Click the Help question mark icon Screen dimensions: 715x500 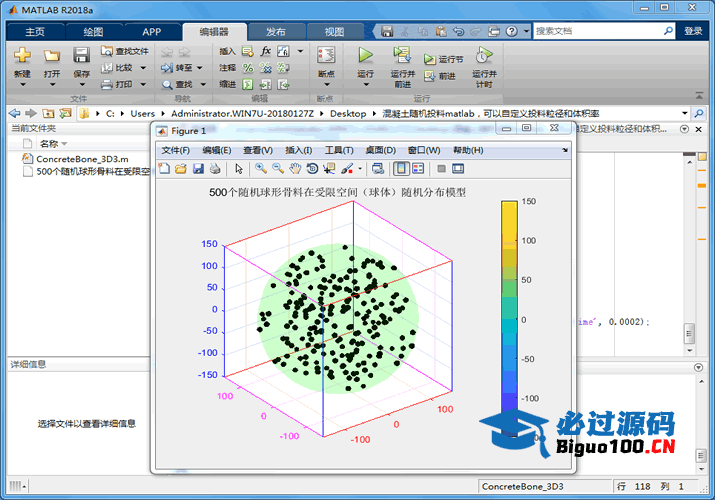tap(512, 31)
